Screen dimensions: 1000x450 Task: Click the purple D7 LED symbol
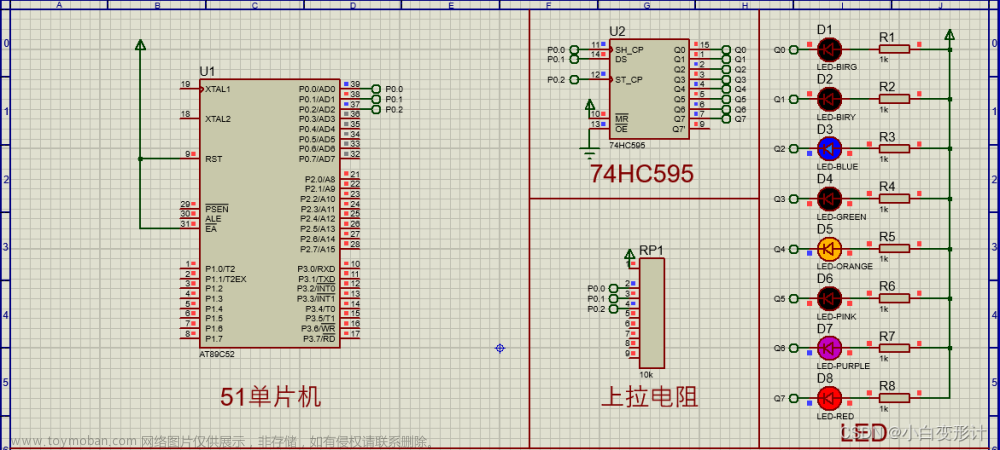click(829, 348)
